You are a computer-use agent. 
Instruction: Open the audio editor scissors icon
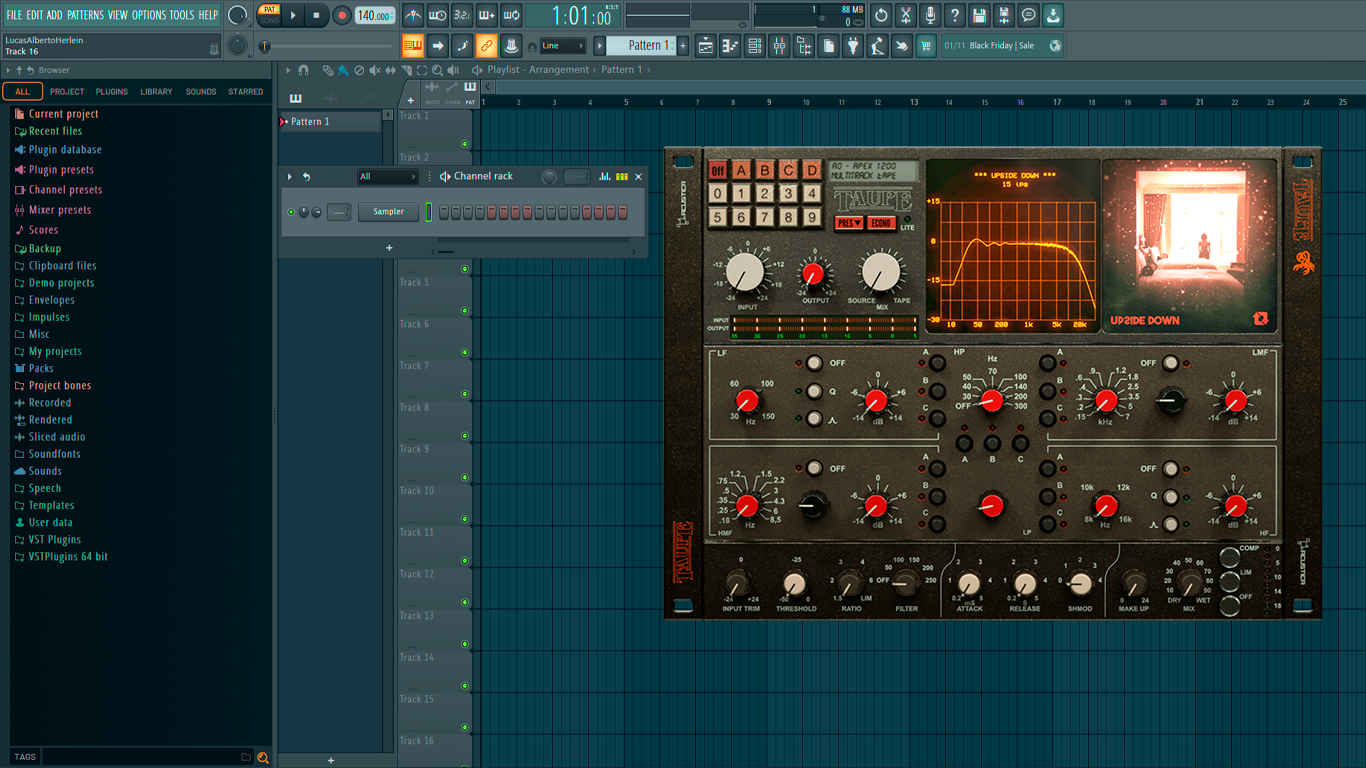pyautogui.click(x=905, y=15)
